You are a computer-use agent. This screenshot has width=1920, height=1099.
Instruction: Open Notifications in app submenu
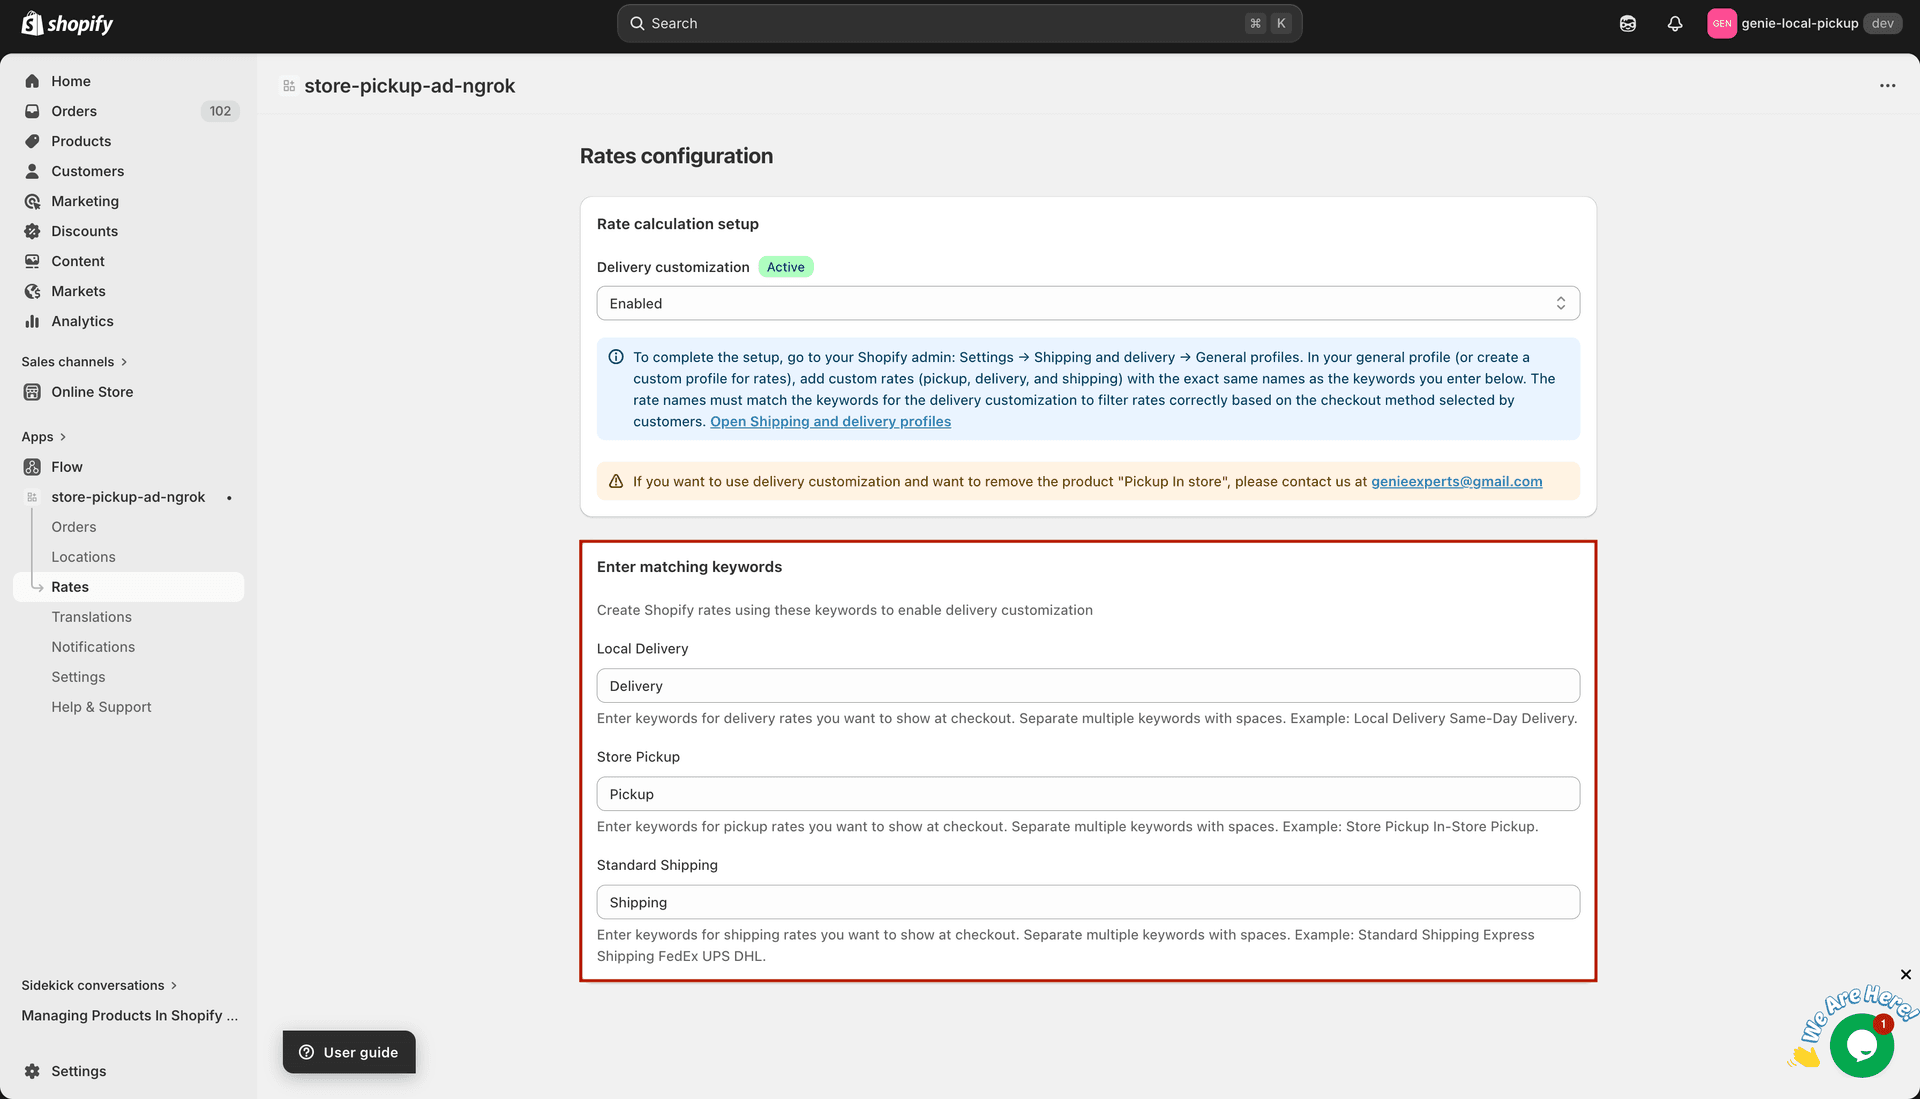pyautogui.click(x=93, y=647)
